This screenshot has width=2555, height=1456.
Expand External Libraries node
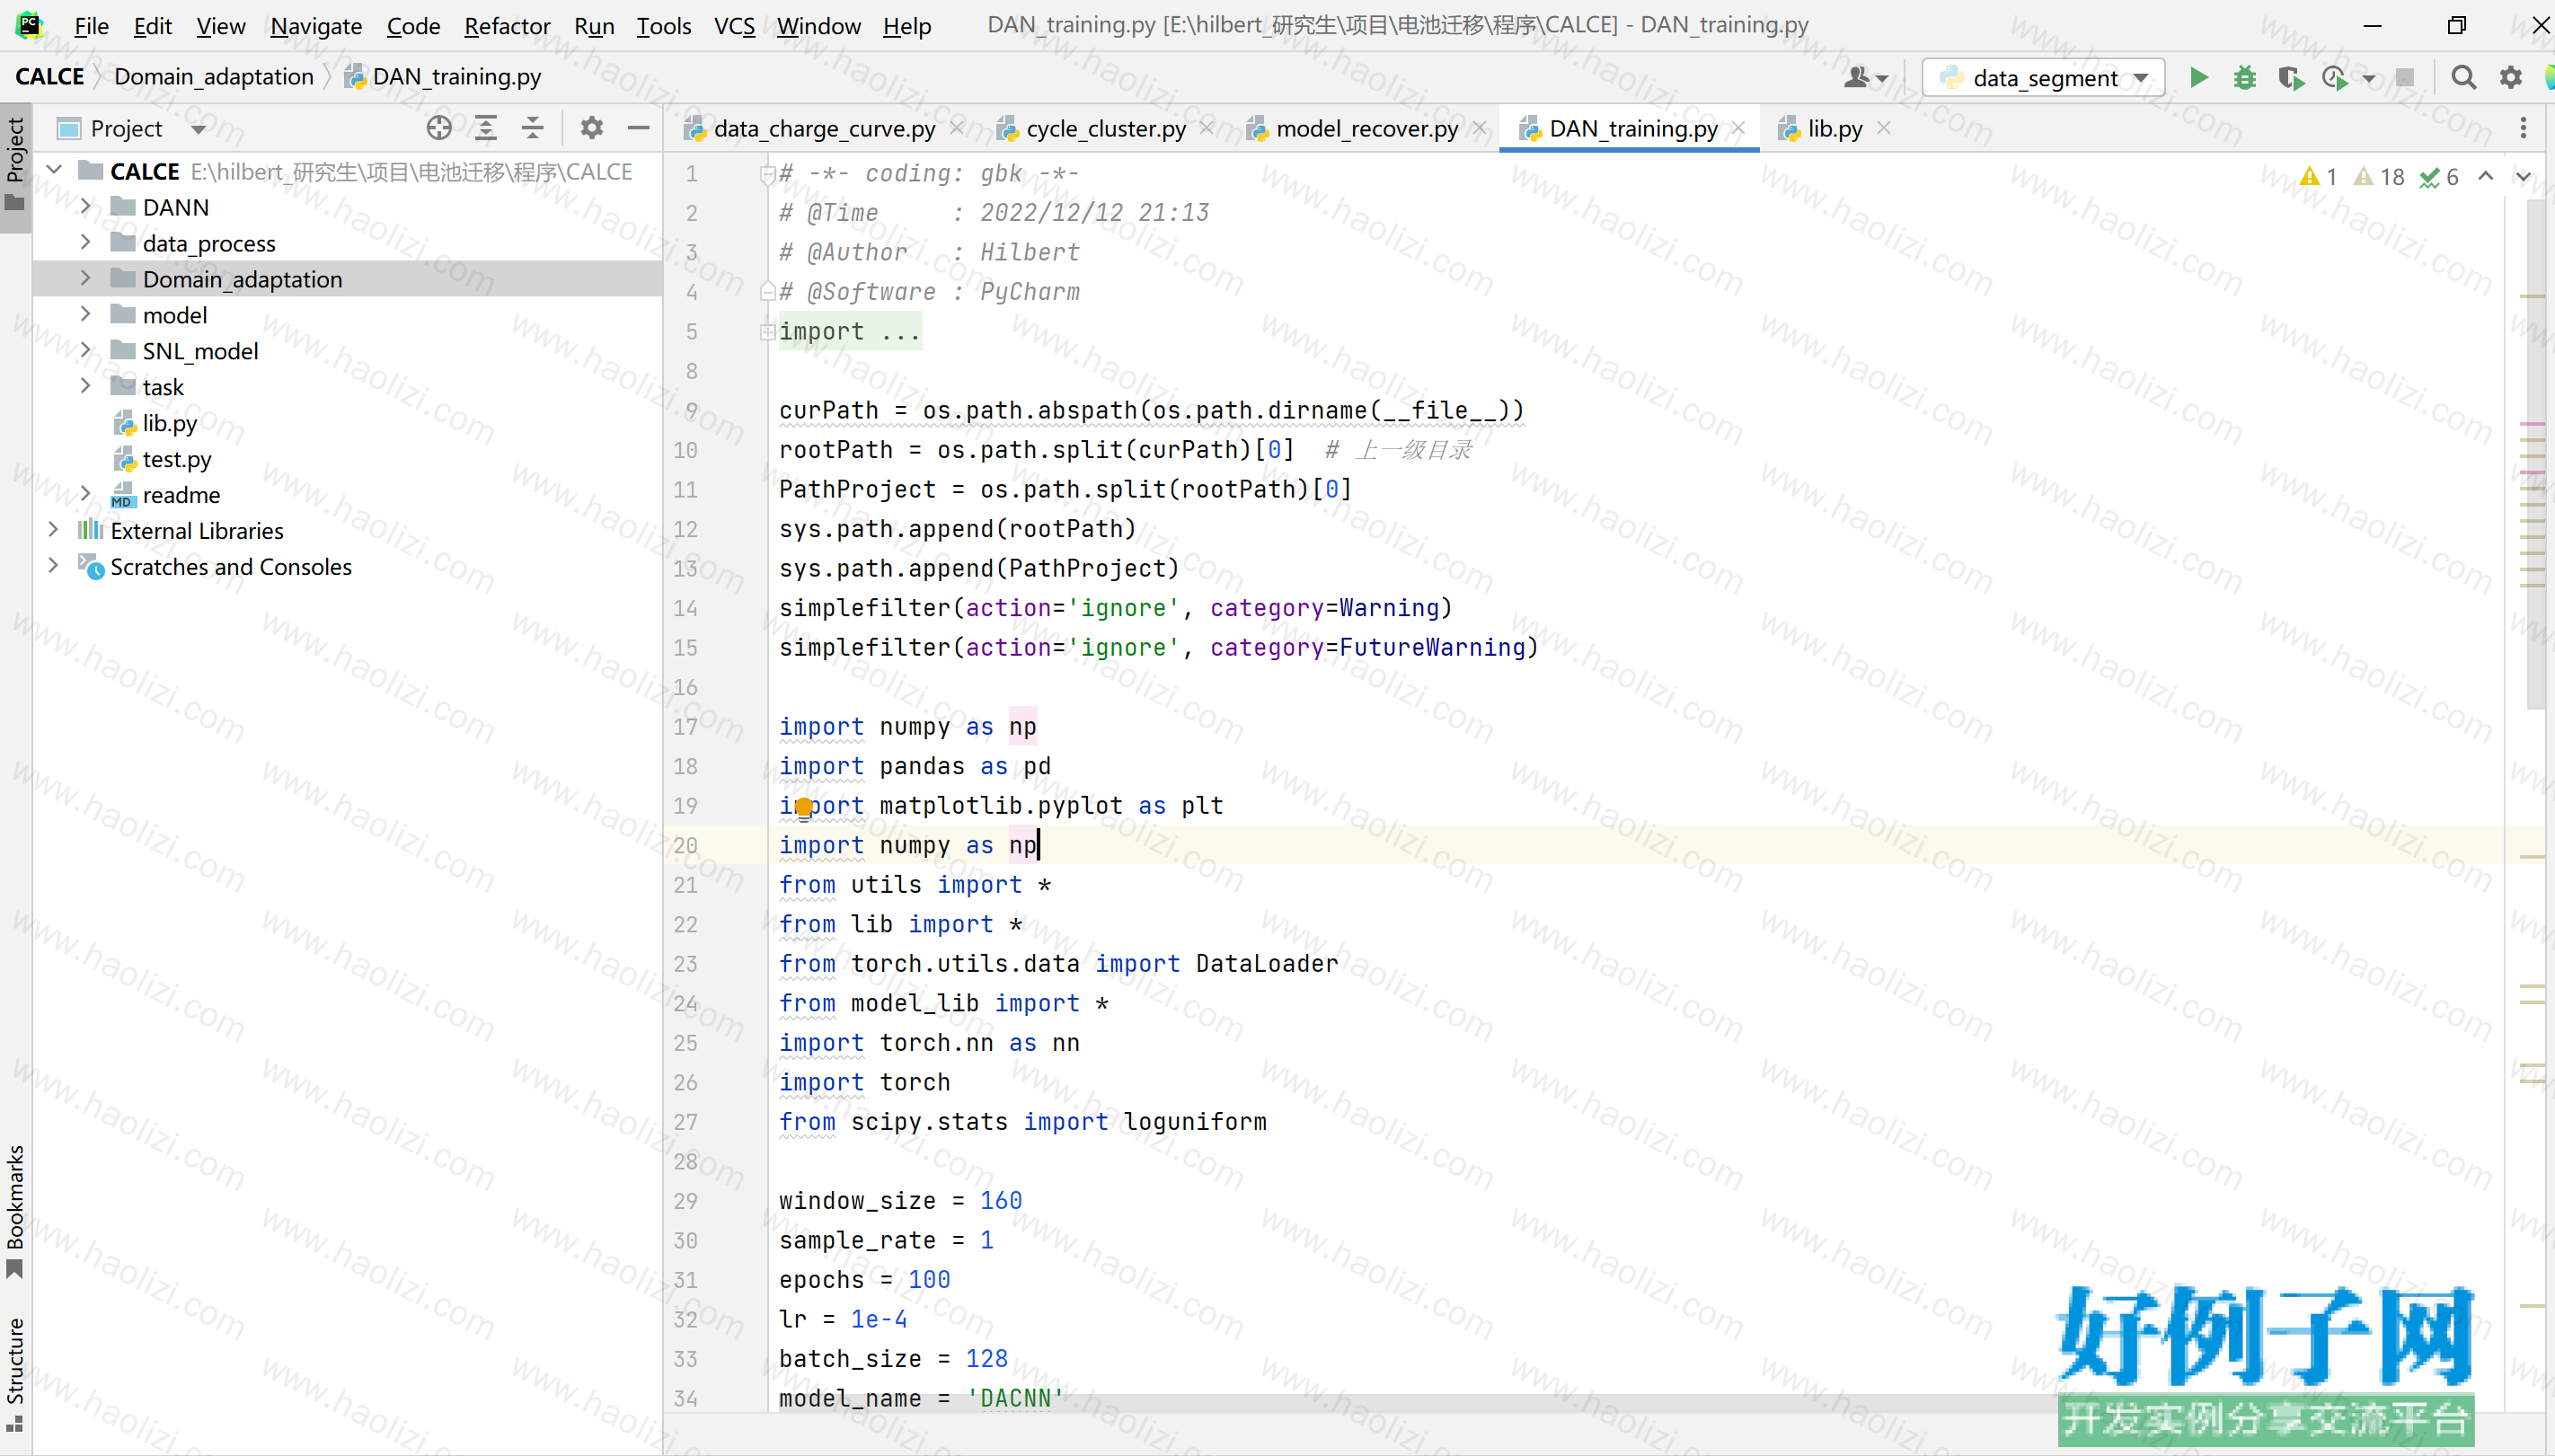click(x=54, y=530)
